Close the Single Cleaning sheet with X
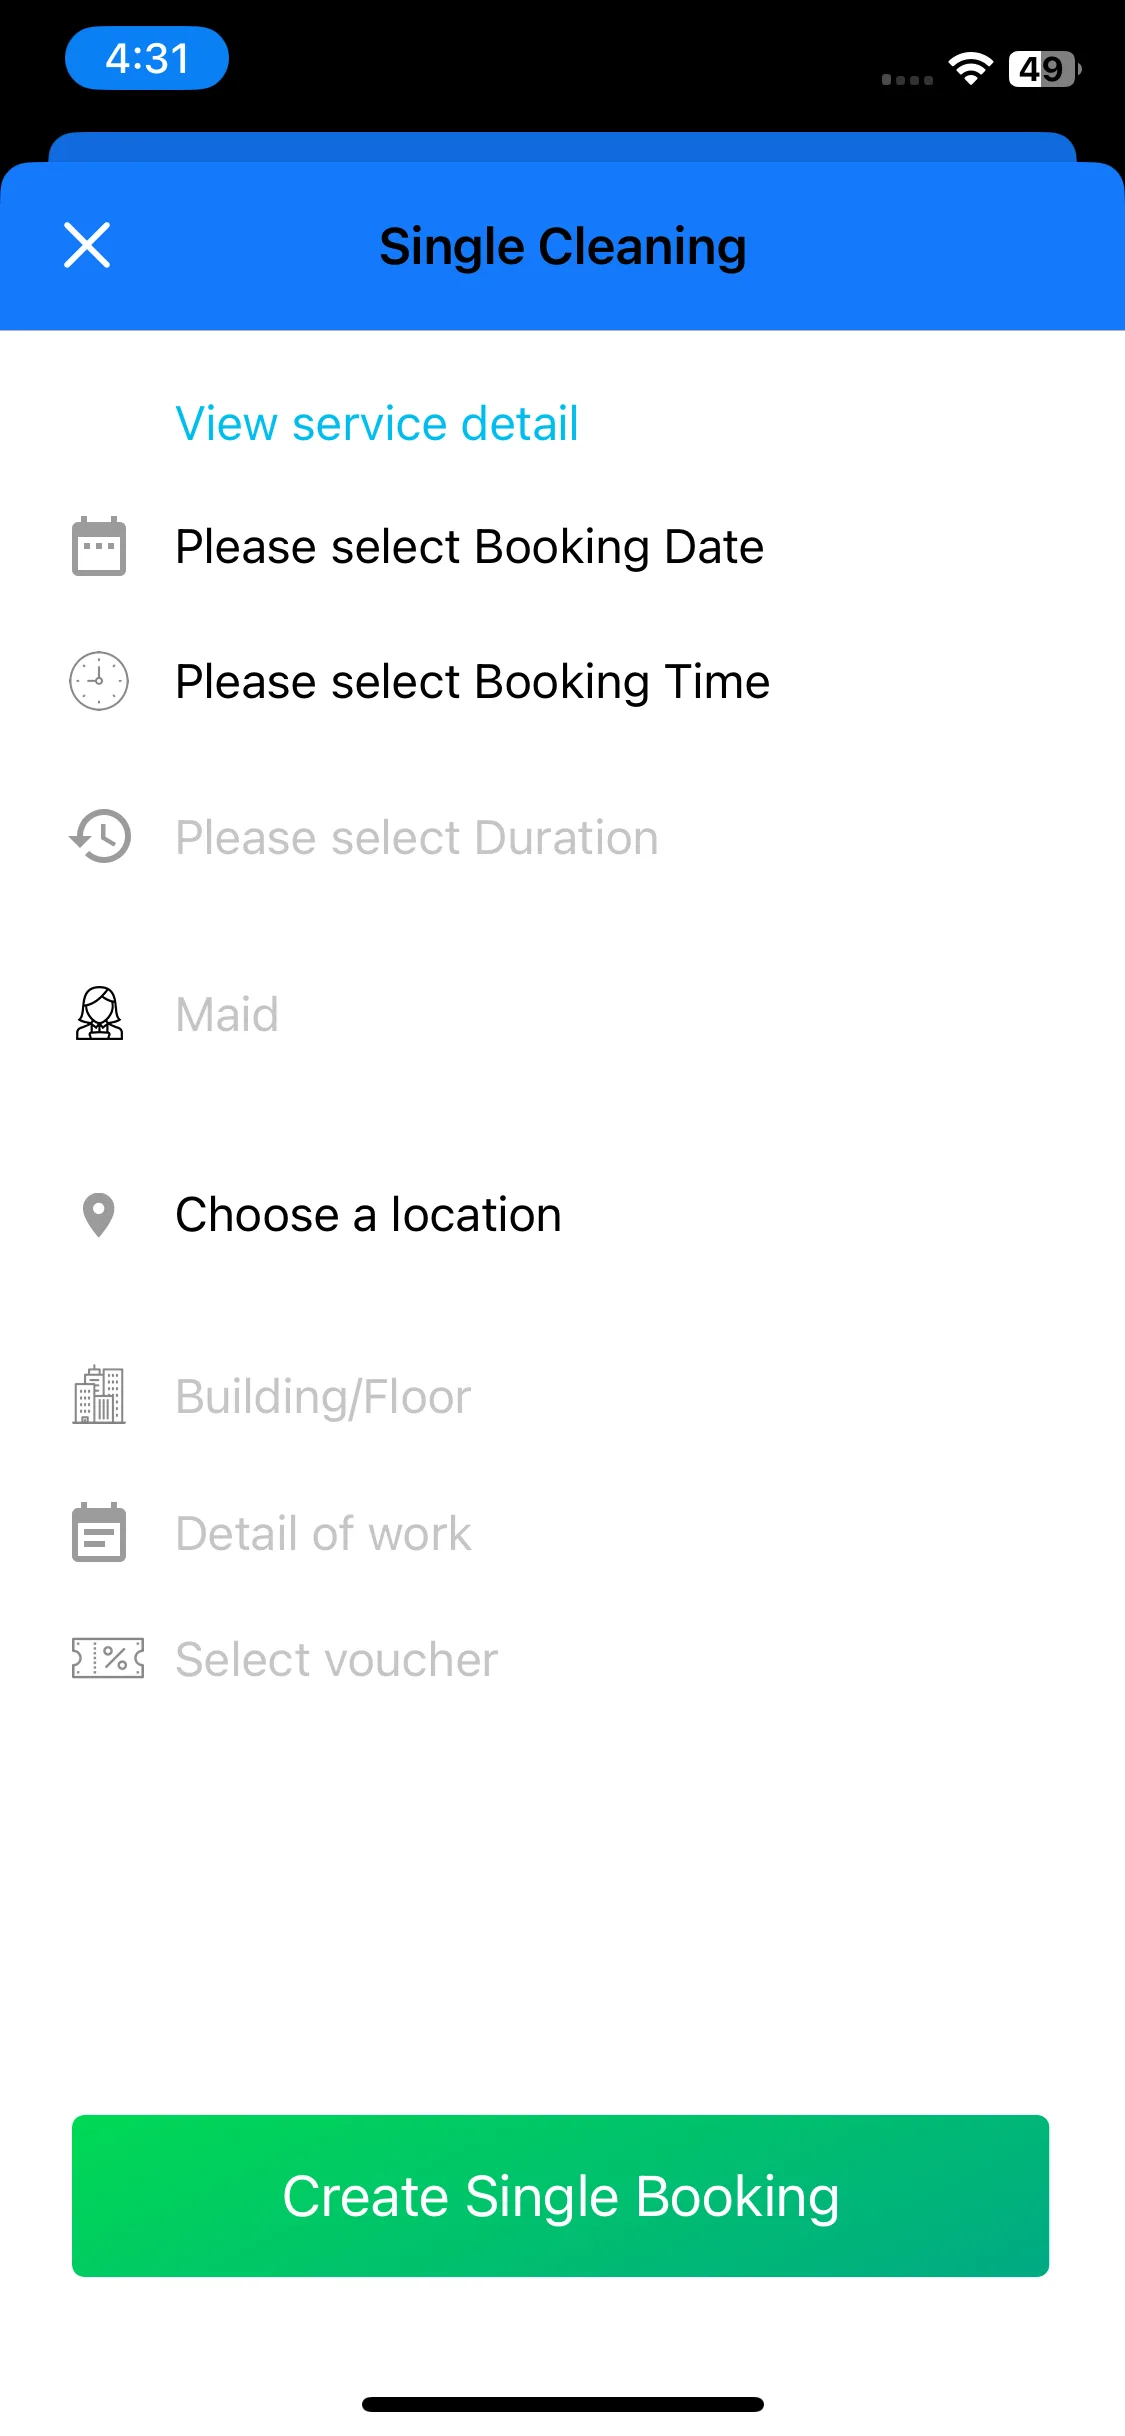 pyautogui.click(x=87, y=246)
